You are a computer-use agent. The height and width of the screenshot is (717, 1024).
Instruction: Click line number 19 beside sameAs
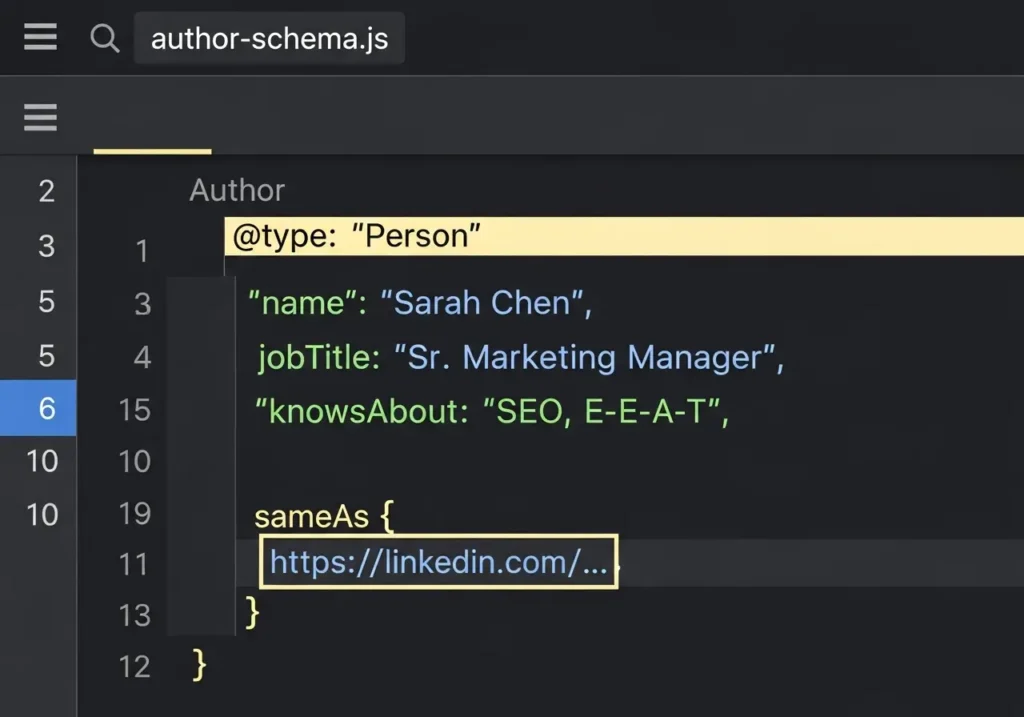click(134, 514)
